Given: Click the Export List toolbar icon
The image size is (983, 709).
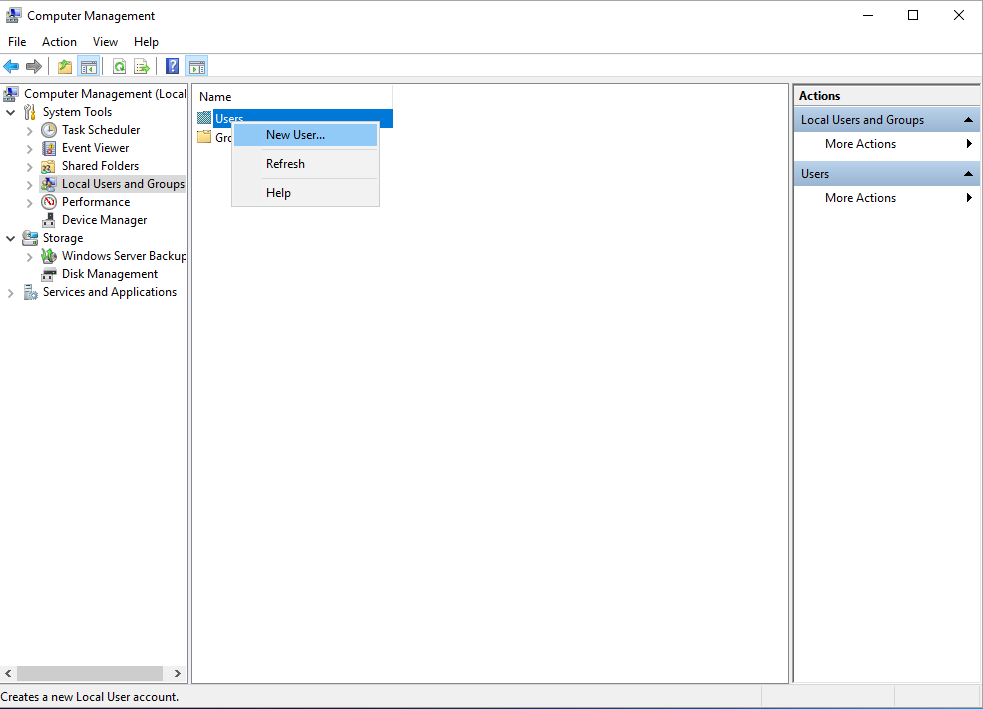Looking at the screenshot, I should pyautogui.click(x=142, y=66).
